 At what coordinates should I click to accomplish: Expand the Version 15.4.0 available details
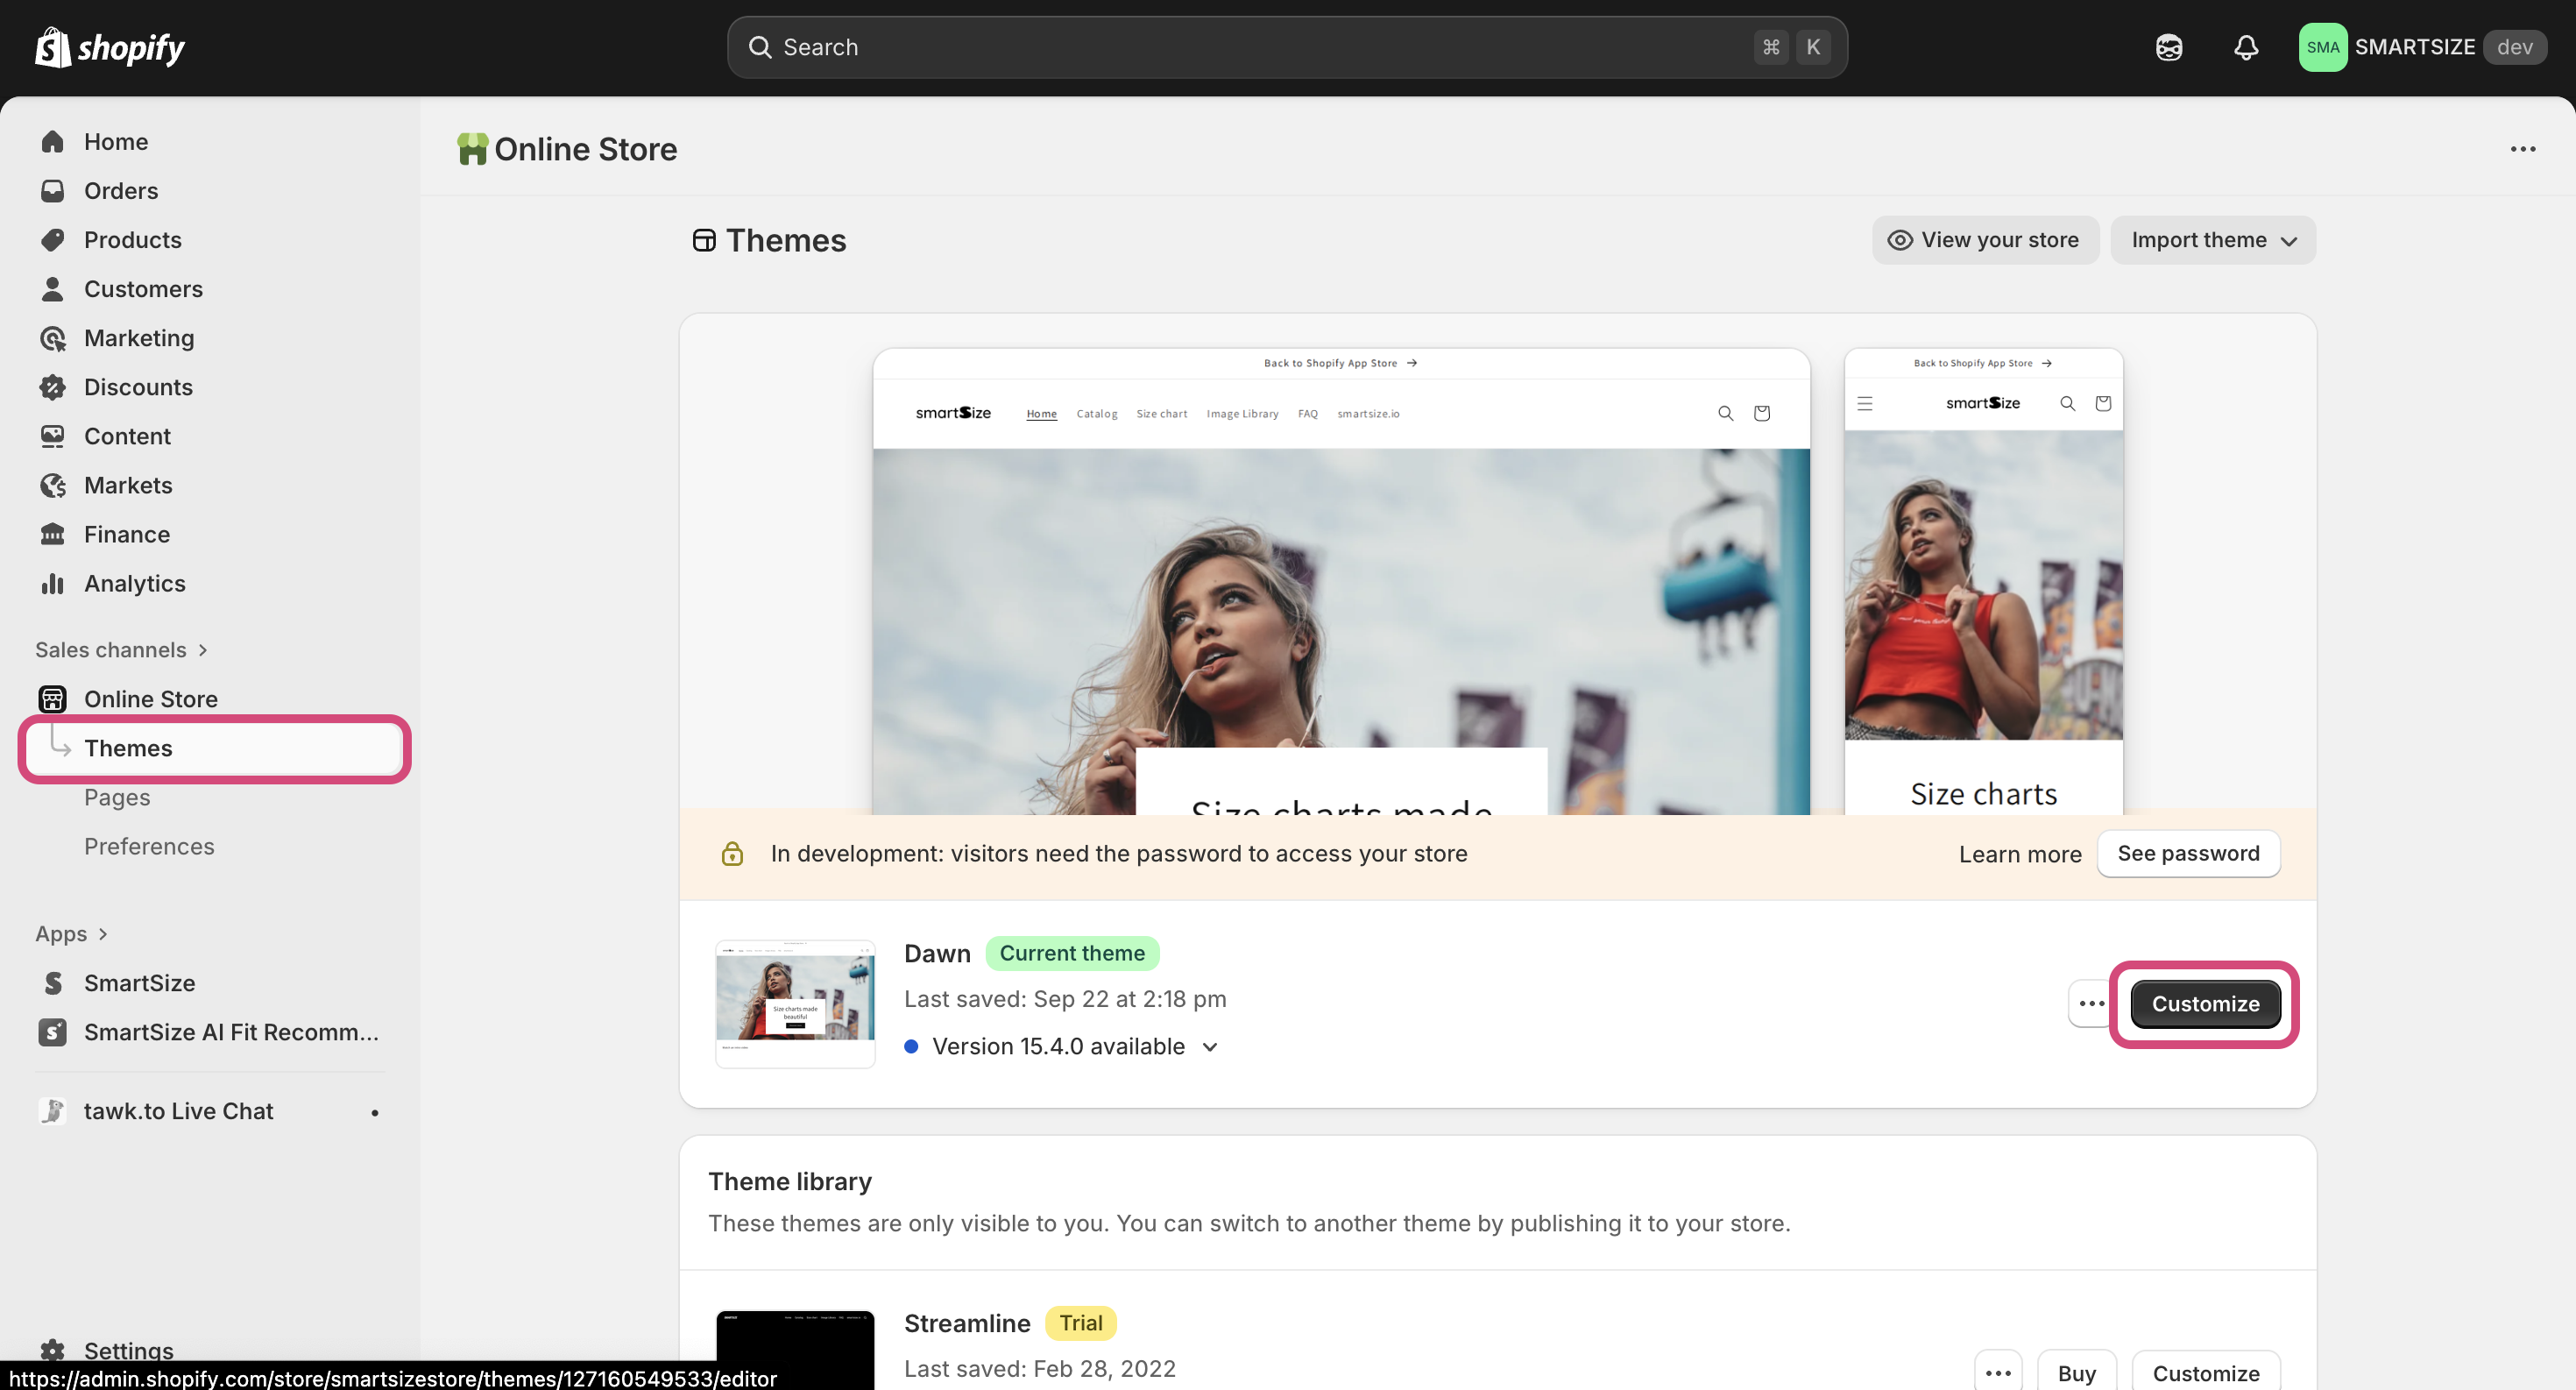coord(1210,1046)
